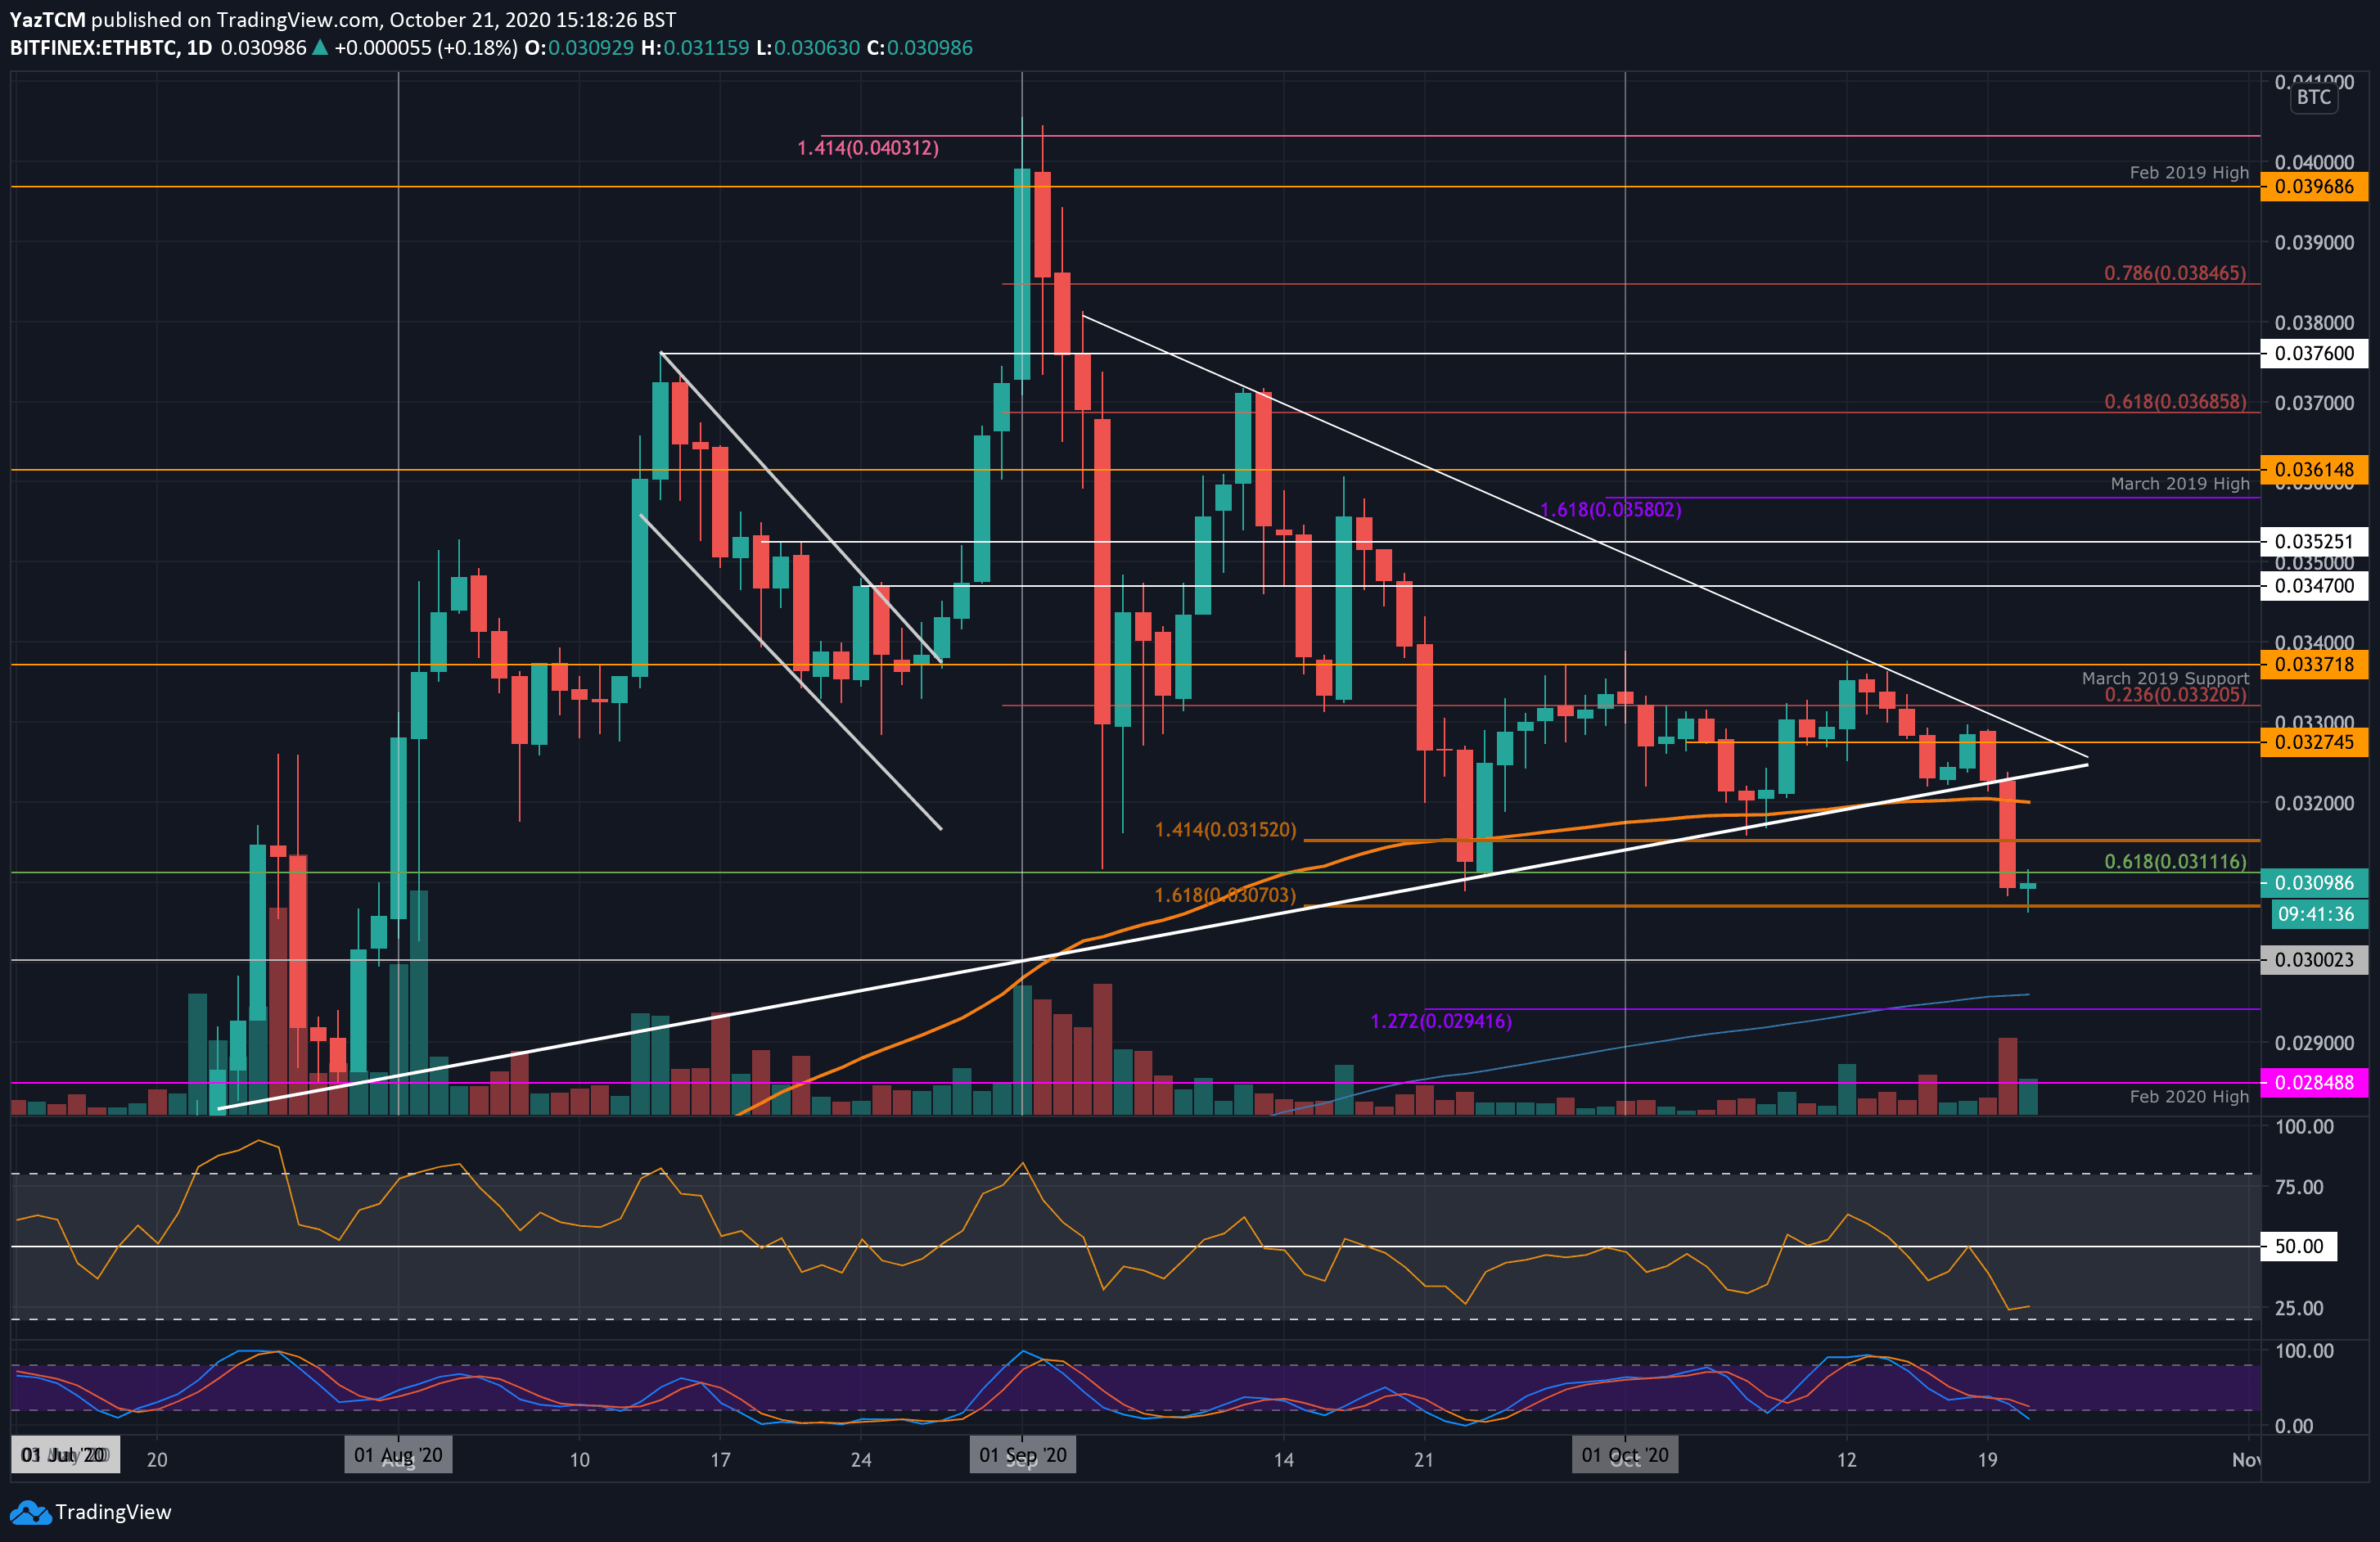Click the TradingView cloud logo icon
The width and height of the screenshot is (2380, 1542).
coord(30,1513)
